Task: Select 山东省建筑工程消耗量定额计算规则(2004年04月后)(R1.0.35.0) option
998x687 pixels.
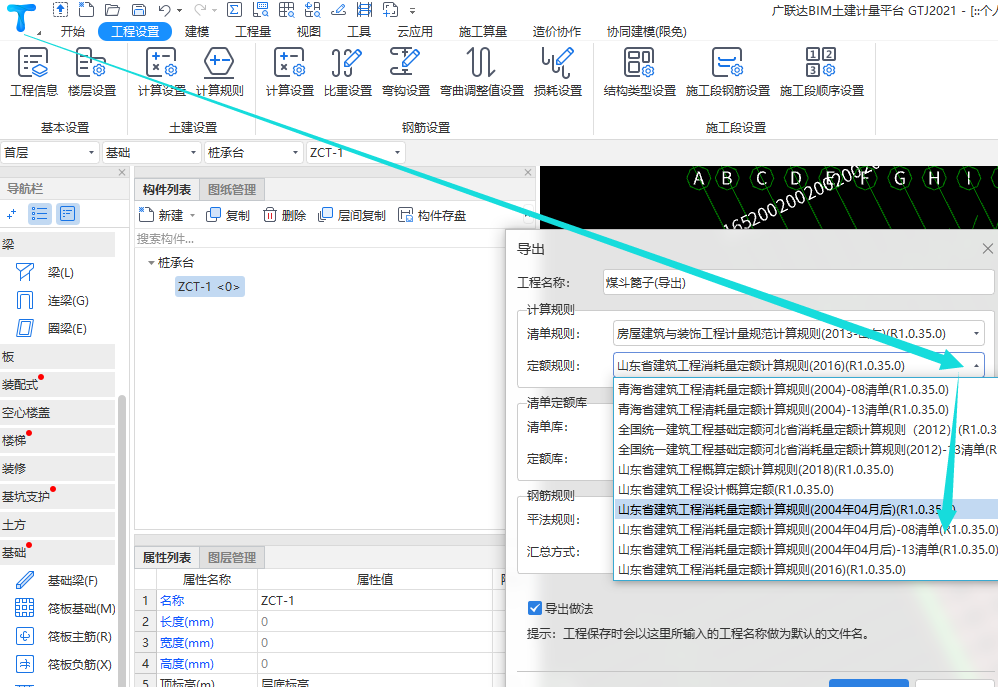Action: (806, 509)
